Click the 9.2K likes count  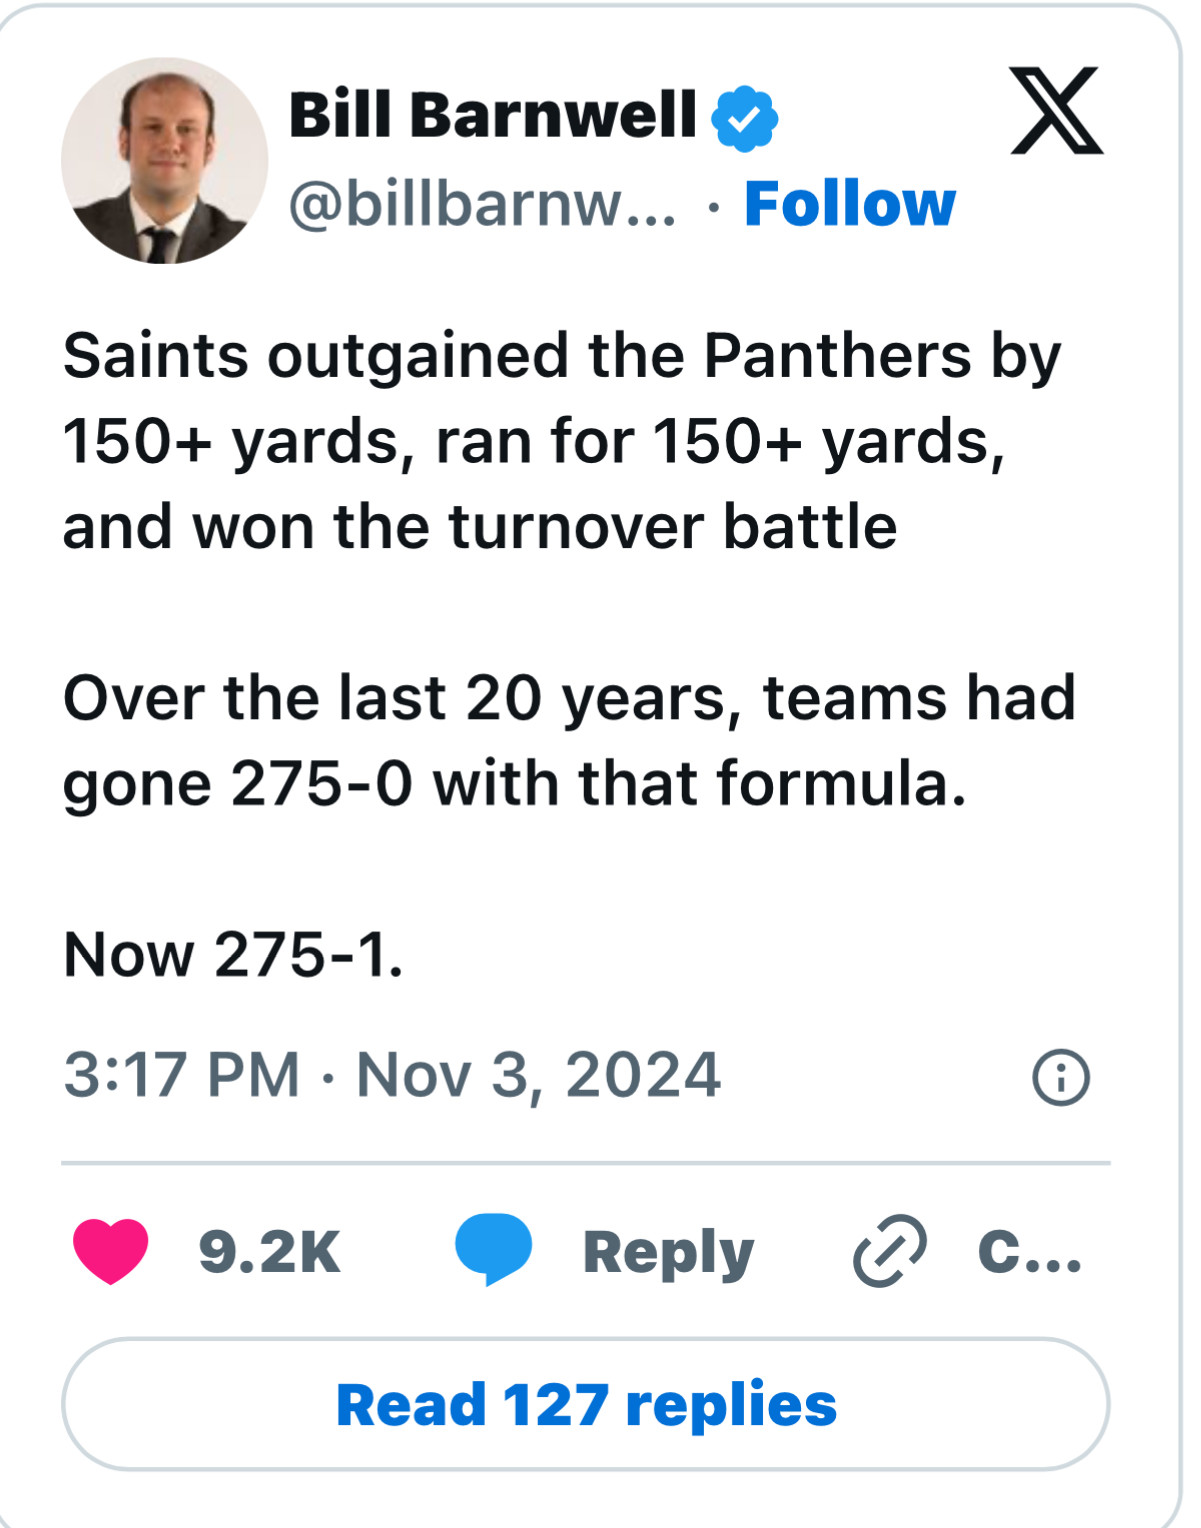[x=270, y=1251]
